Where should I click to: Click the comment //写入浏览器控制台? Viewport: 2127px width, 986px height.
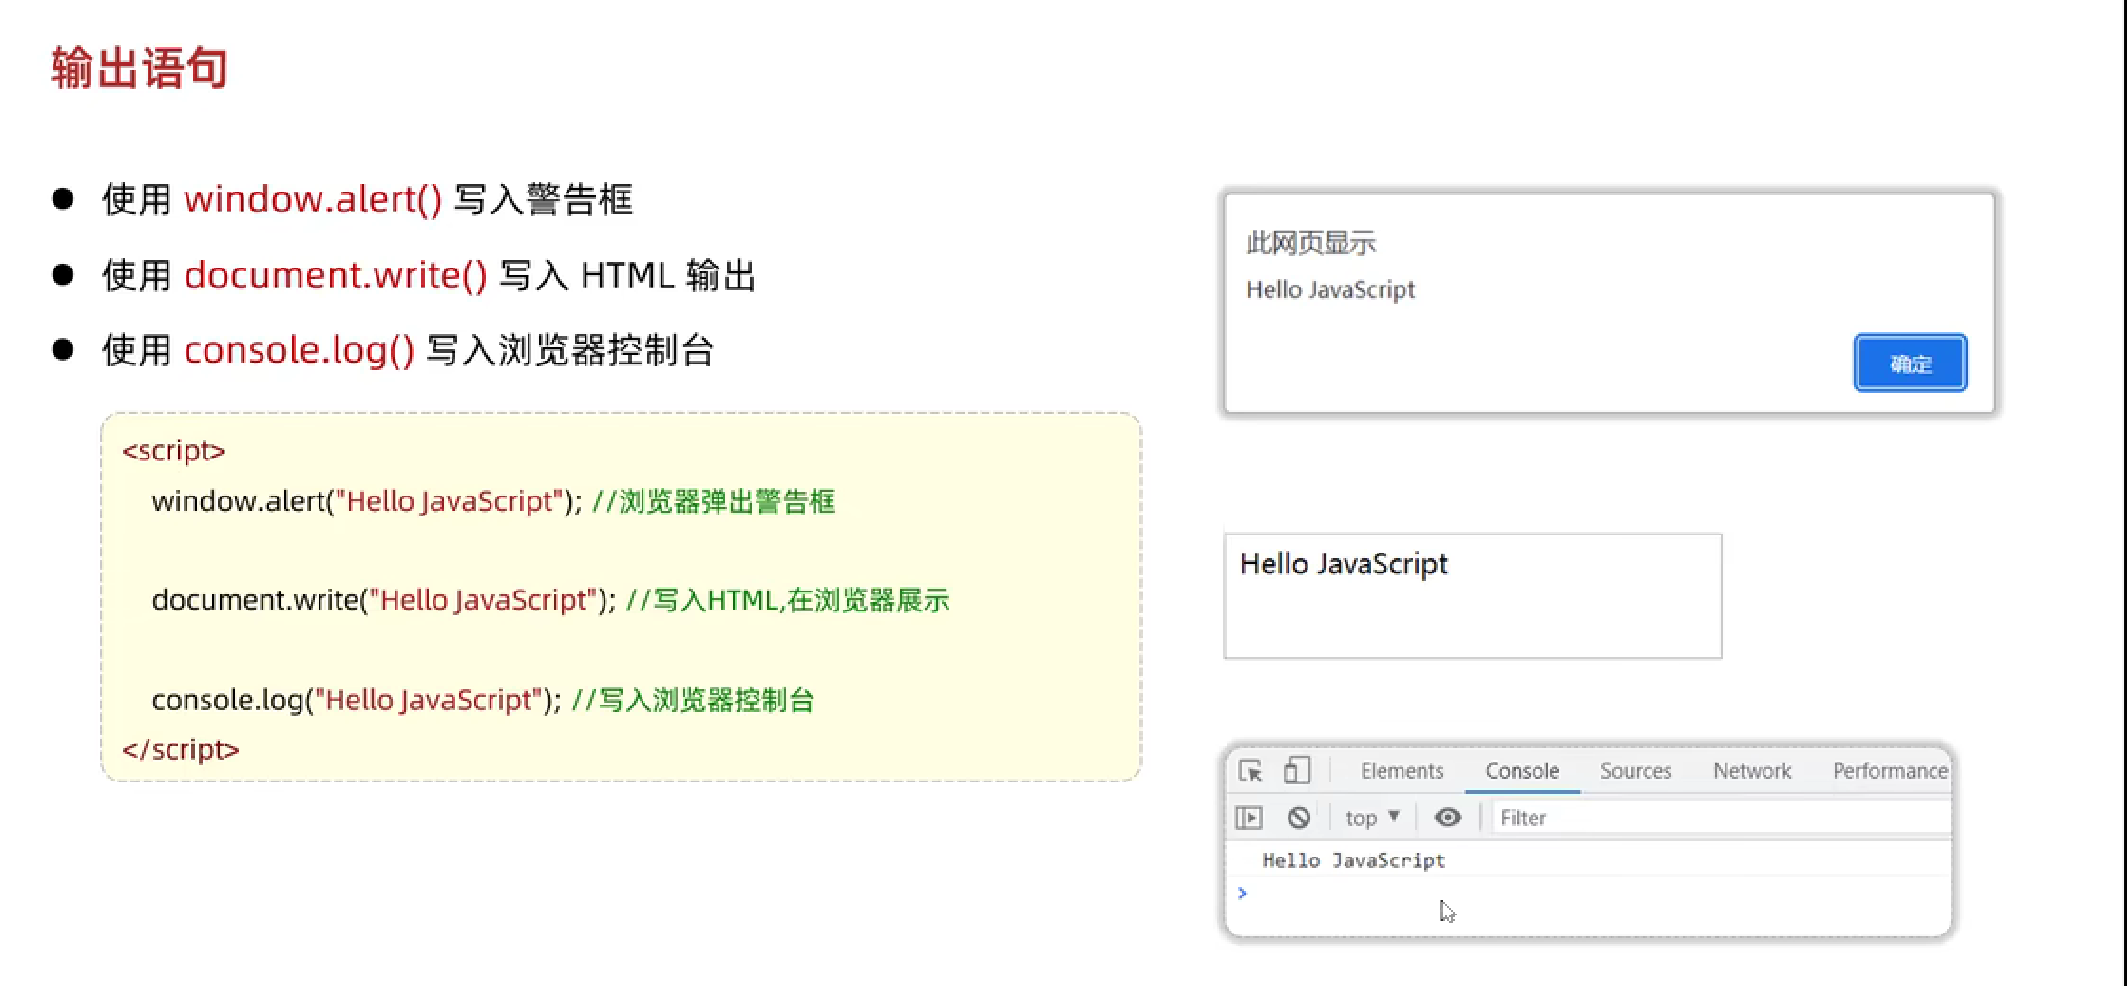pos(693,700)
